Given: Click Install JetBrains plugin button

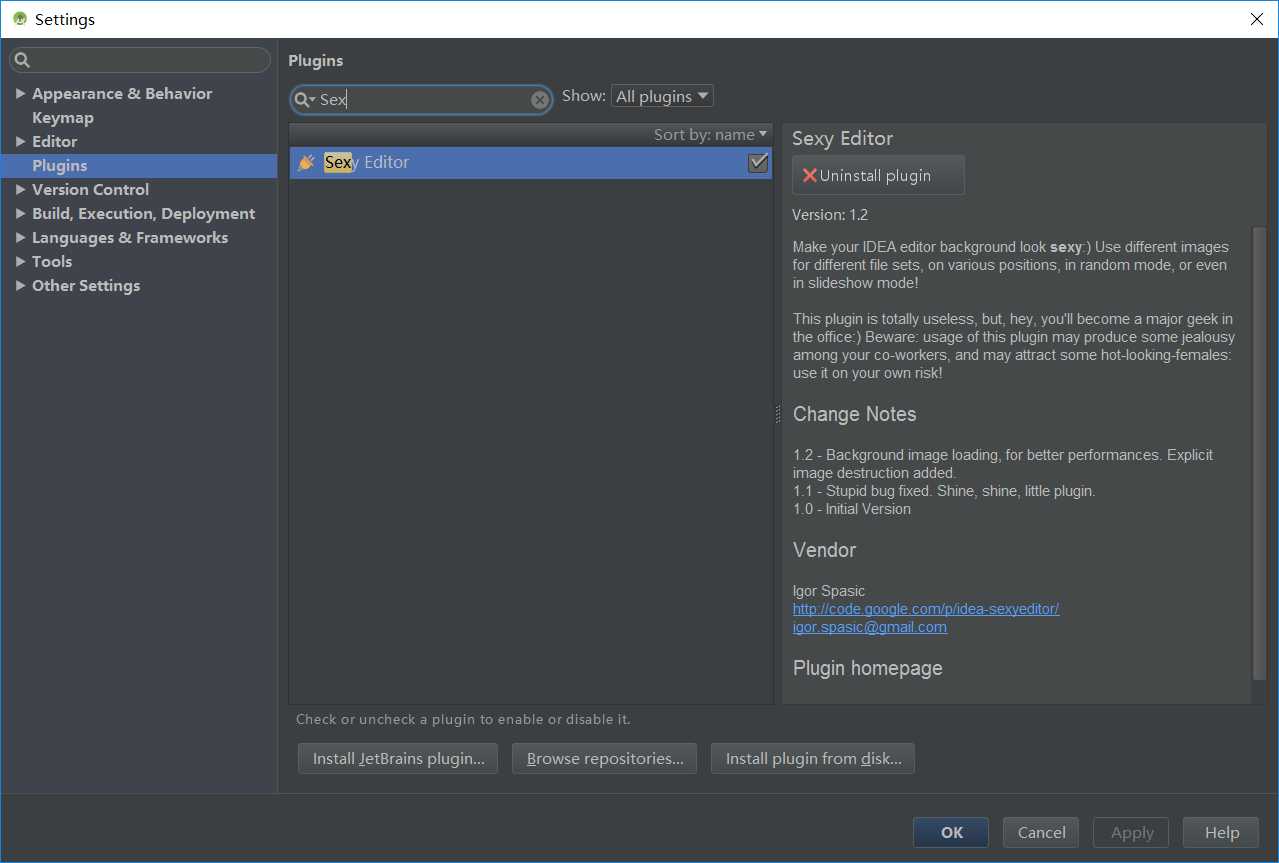Looking at the screenshot, I should tap(398, 758).
